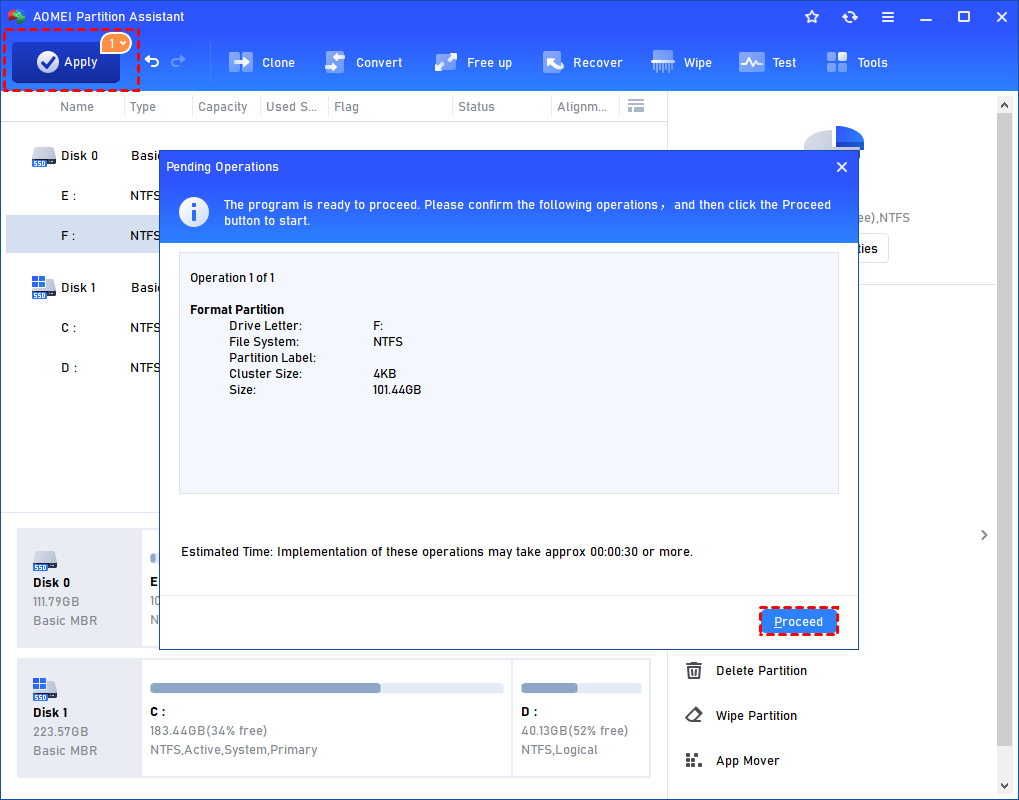Click the scrollbar up arrow on right panel

tap(1005, 105)
